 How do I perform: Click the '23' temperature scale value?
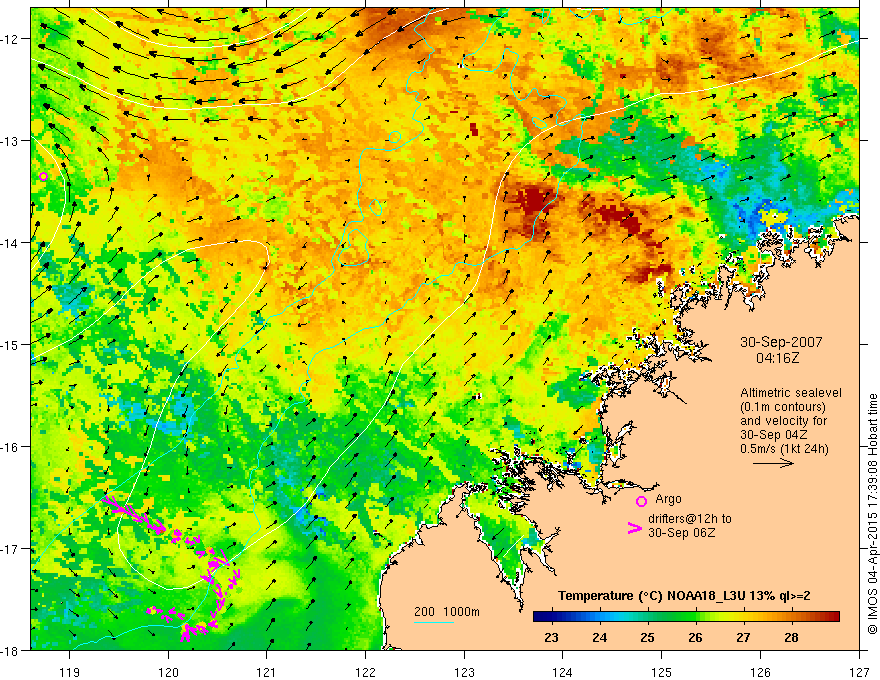[551, 637]
